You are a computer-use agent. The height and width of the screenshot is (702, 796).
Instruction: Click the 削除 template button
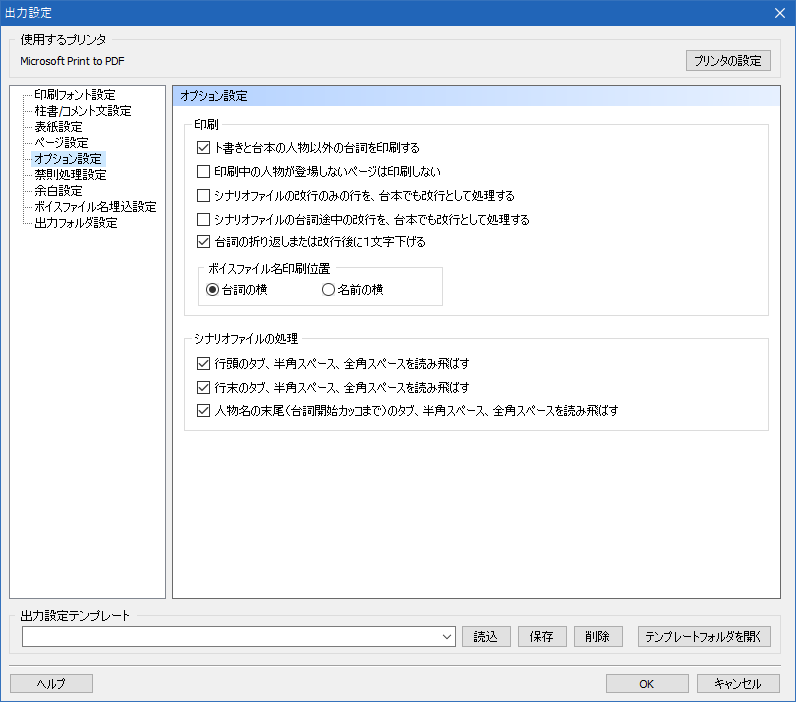pos(598,637)
